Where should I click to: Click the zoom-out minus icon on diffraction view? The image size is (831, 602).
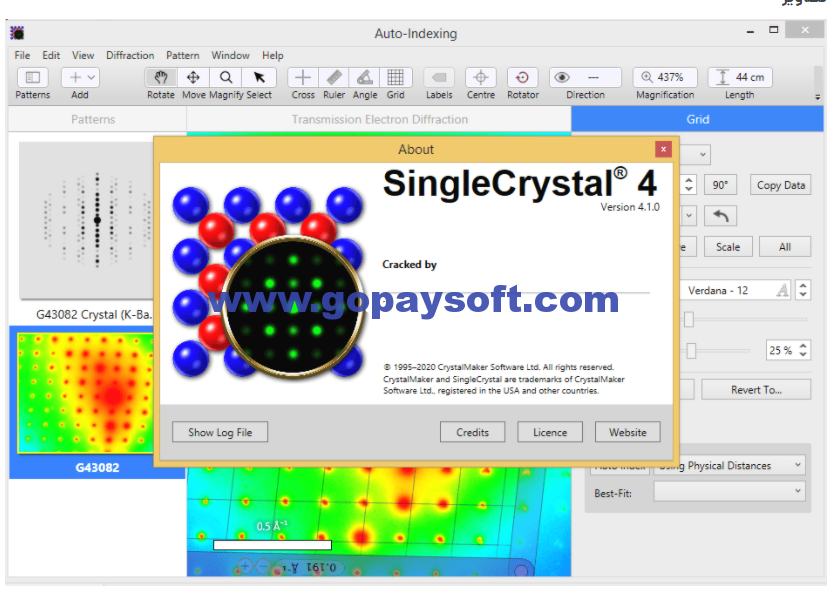[x=262, y=566]
